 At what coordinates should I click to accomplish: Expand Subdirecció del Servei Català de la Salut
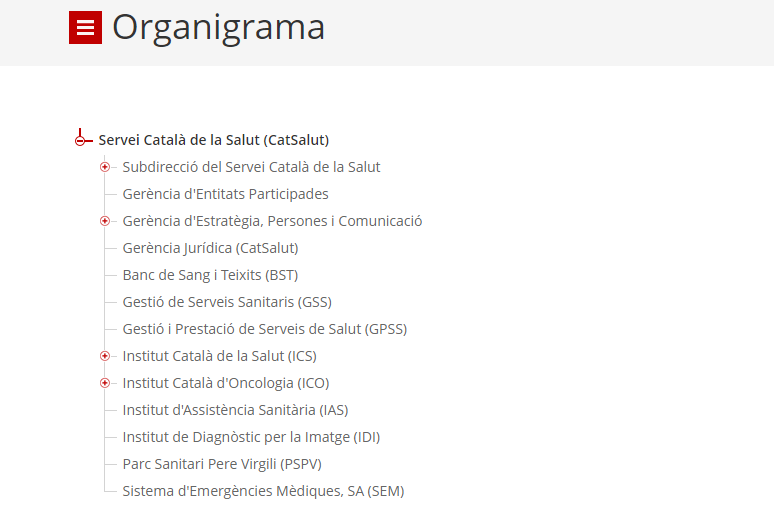105,167
